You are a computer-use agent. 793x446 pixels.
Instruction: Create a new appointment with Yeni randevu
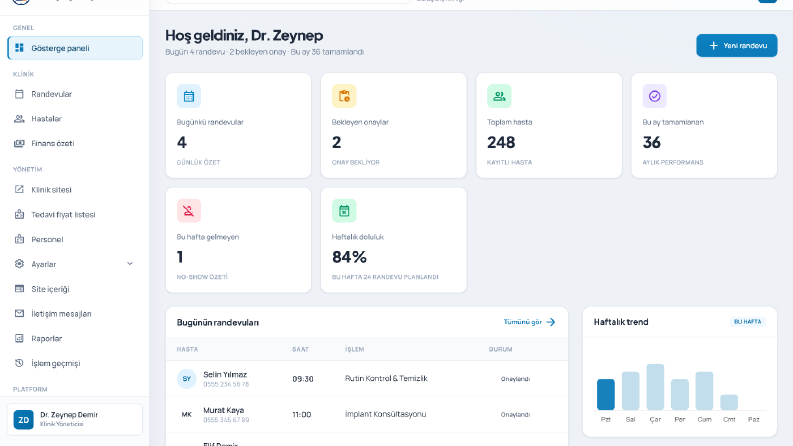tap(736, 46)
